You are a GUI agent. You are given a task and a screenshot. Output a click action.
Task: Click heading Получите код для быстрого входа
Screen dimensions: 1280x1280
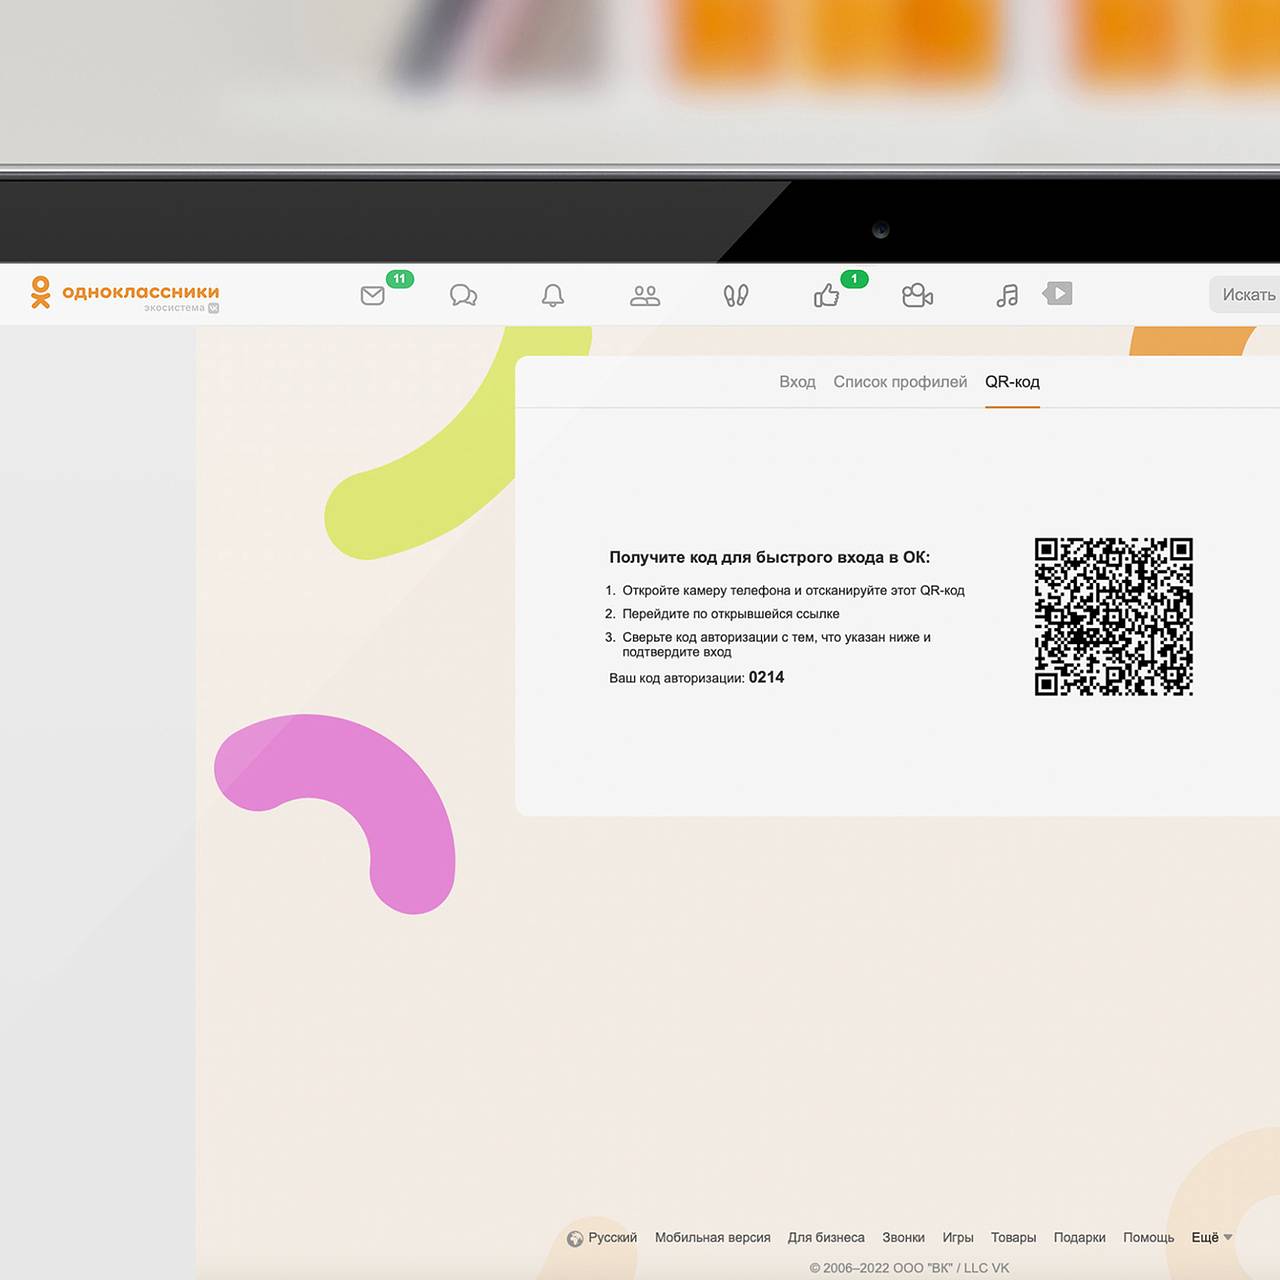(x=769, y=557)
